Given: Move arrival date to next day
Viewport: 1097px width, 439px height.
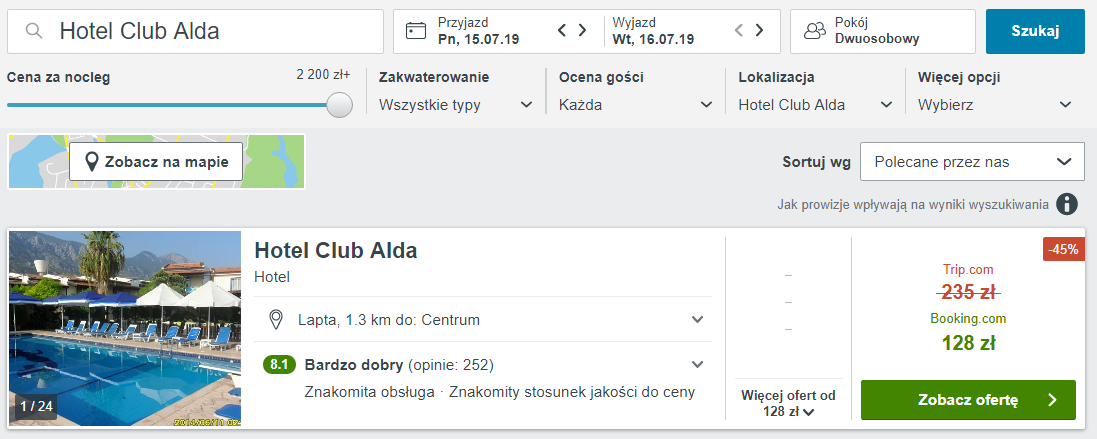Looking at the screenshot, I should point(582,30).
